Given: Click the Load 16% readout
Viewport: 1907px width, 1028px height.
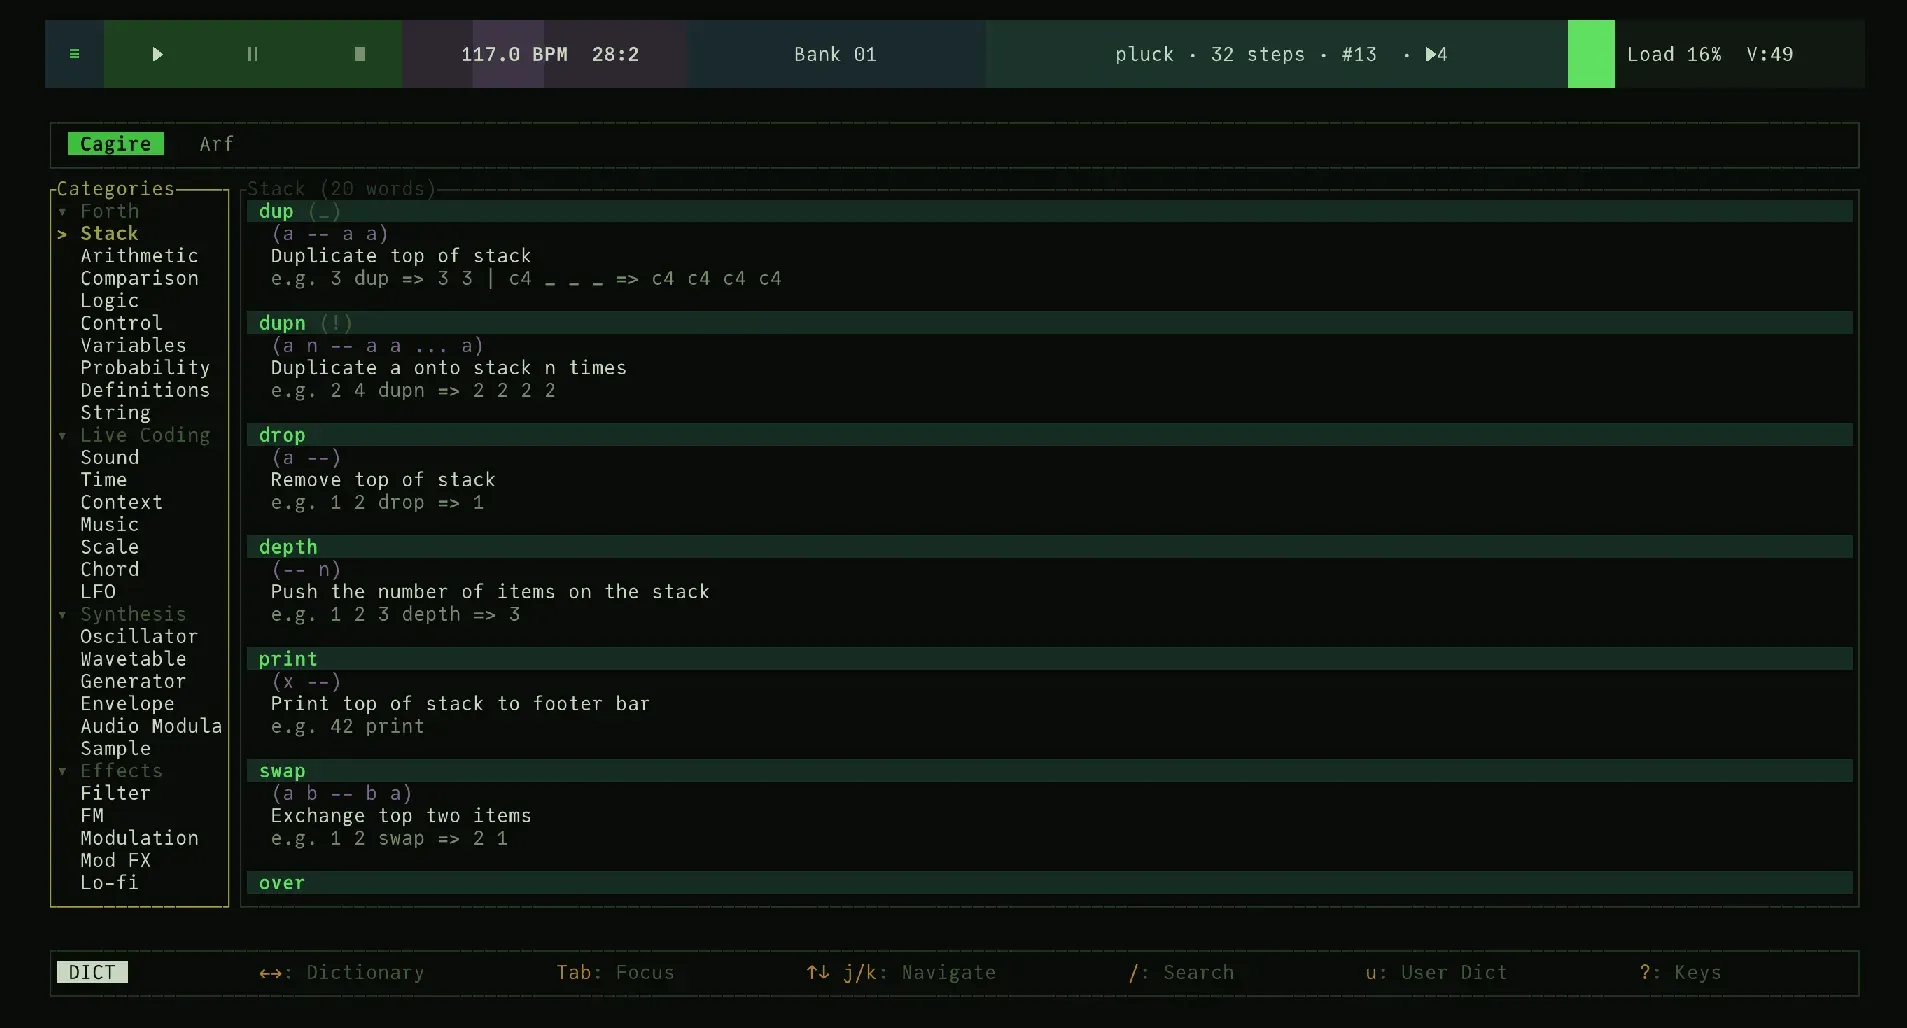Looking at the screenshot, I should click(1674, 54).
